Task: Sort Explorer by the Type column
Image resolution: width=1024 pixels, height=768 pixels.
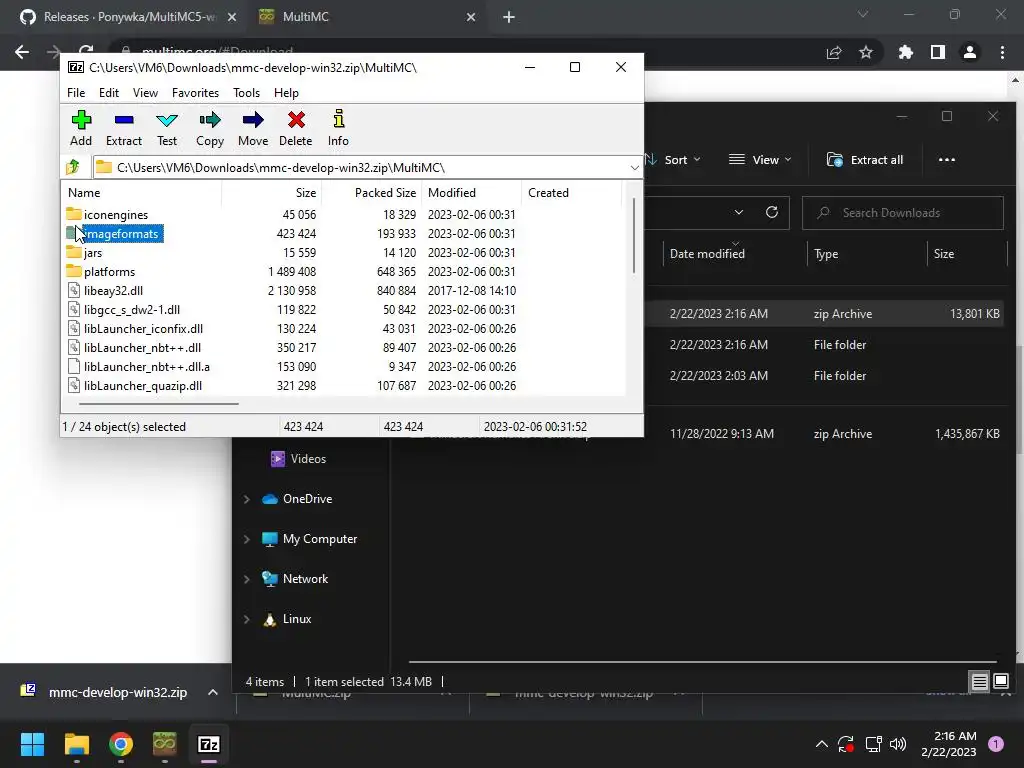Action: [825, 254]
